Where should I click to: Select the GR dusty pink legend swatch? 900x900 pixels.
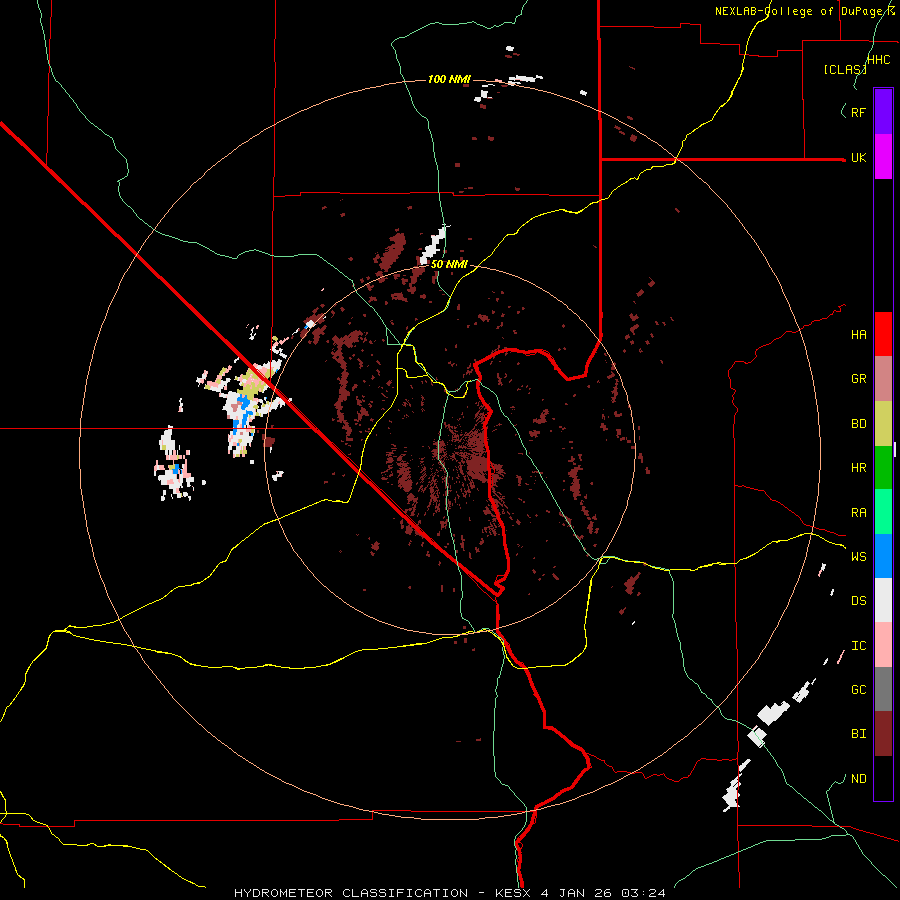(883, 379)
